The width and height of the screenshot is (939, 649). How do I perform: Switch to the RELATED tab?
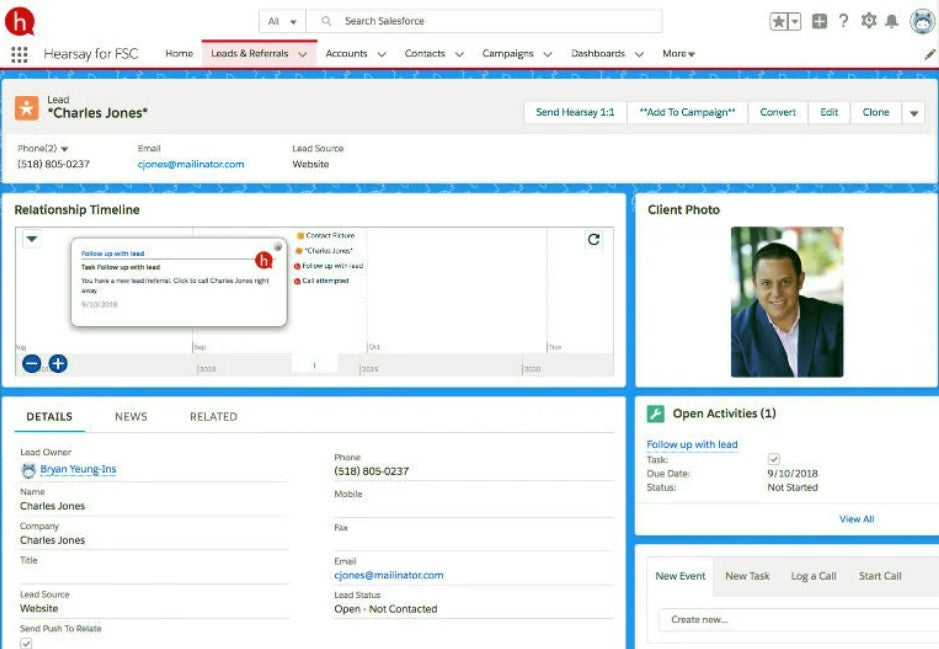[x=213, y=417]
